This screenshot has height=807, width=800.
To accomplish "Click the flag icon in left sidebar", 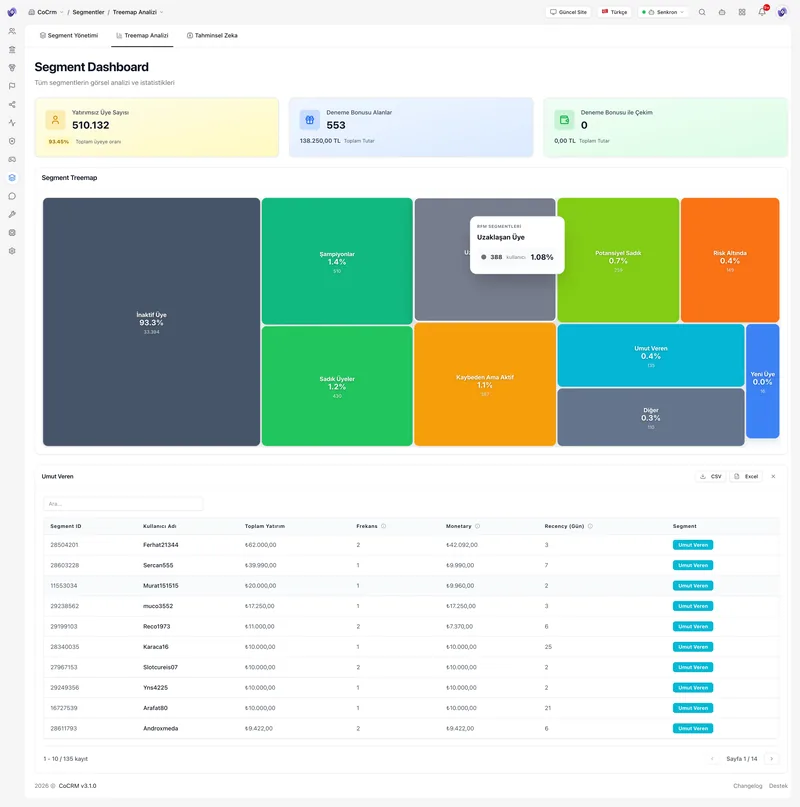I will [x=12, y=86].
